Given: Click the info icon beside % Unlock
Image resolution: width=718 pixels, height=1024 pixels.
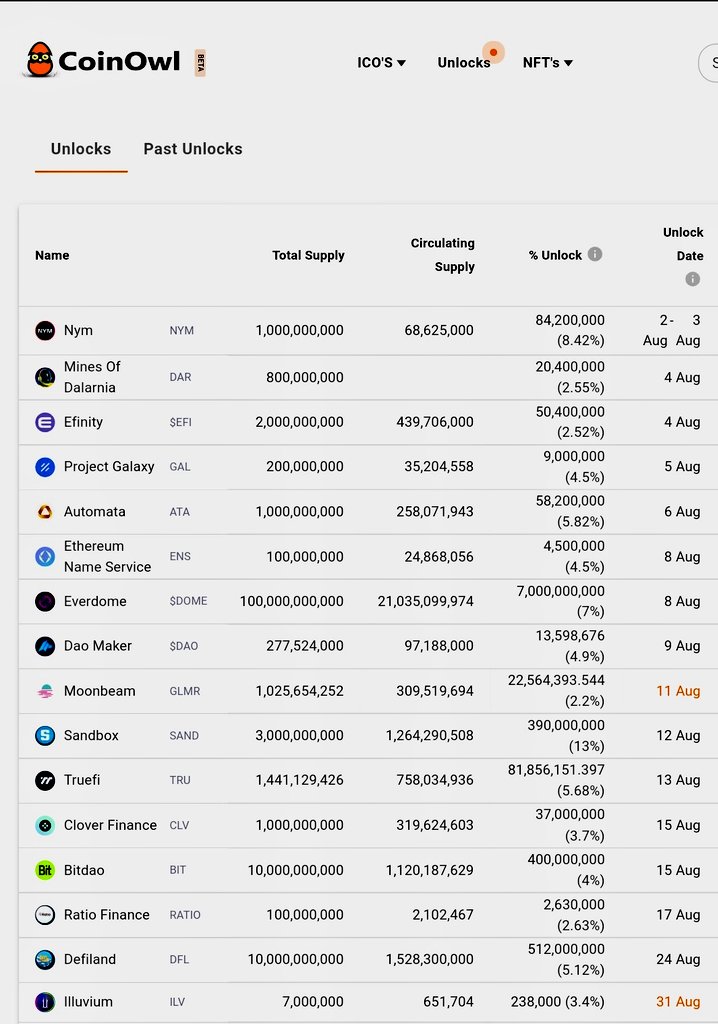Looking at the screenshot, I should 595,254.
